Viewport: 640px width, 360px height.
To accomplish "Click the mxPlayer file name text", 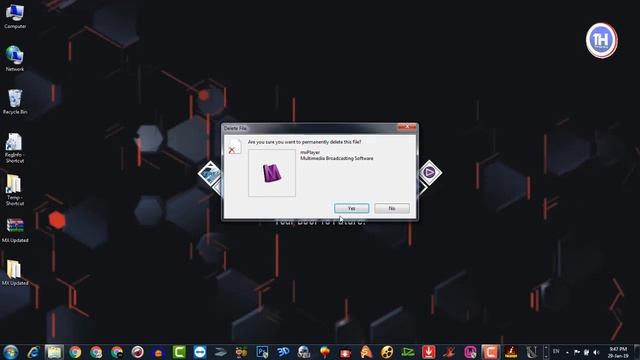I will (x=310, y=152).
